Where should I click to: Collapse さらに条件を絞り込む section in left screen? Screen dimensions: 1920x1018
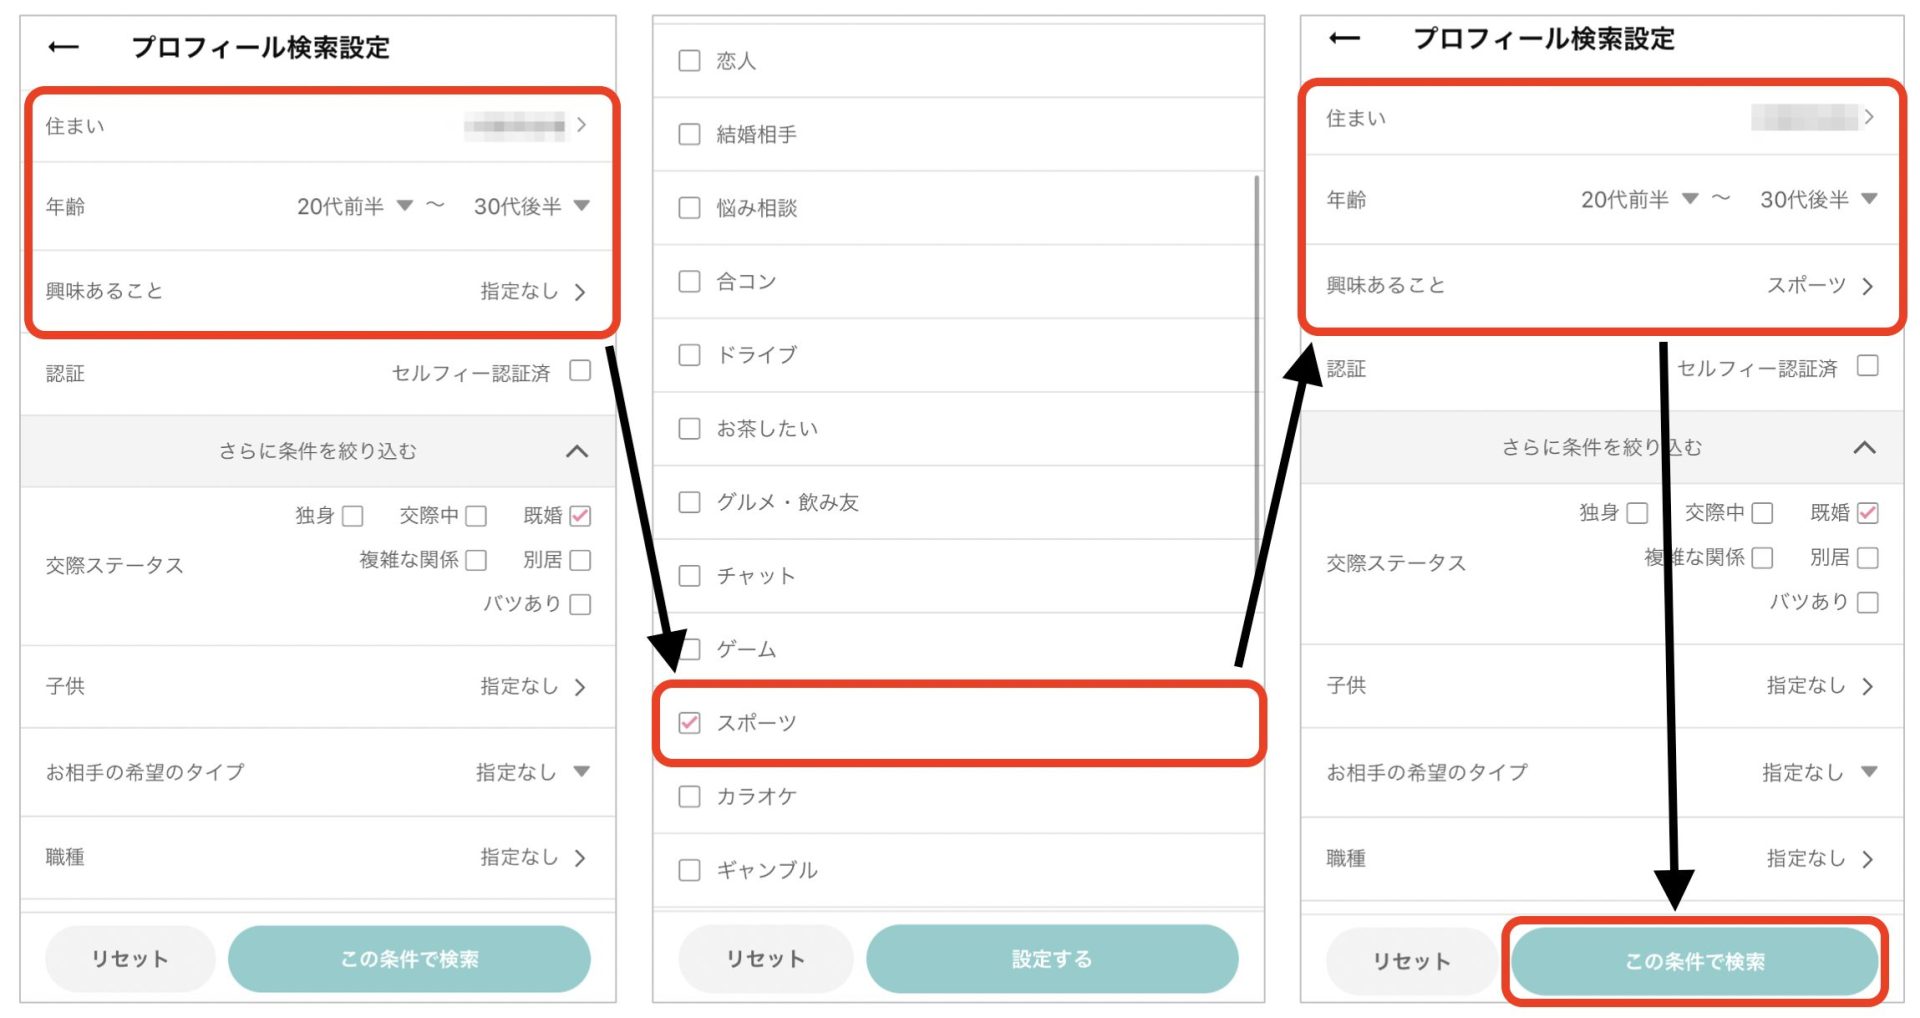point(577,451)
